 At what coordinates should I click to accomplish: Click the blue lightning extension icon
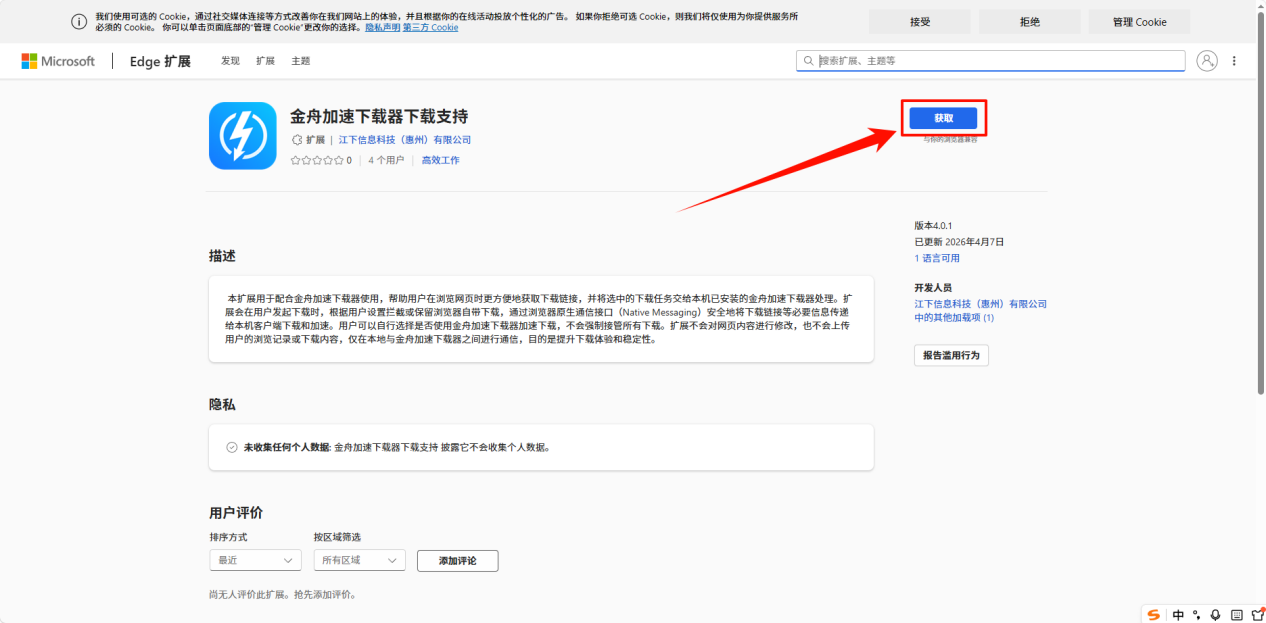pyautogui.click(x=242, y=136)
